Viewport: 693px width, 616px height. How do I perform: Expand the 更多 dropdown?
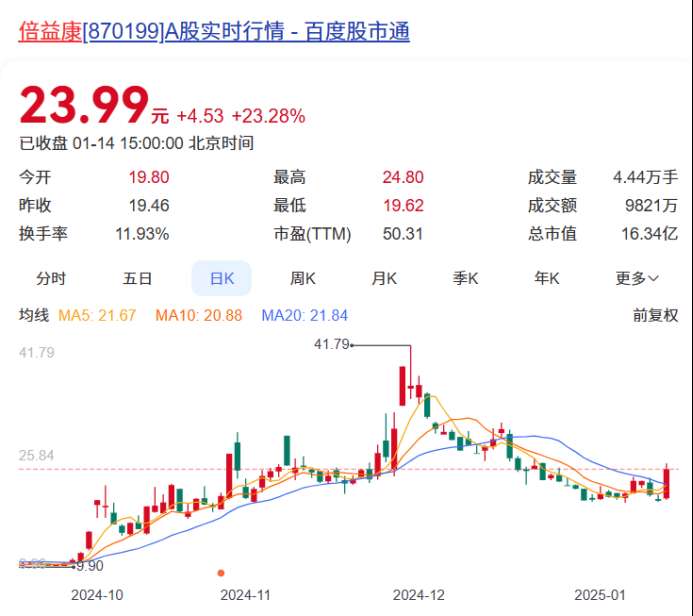click(637, 278)
